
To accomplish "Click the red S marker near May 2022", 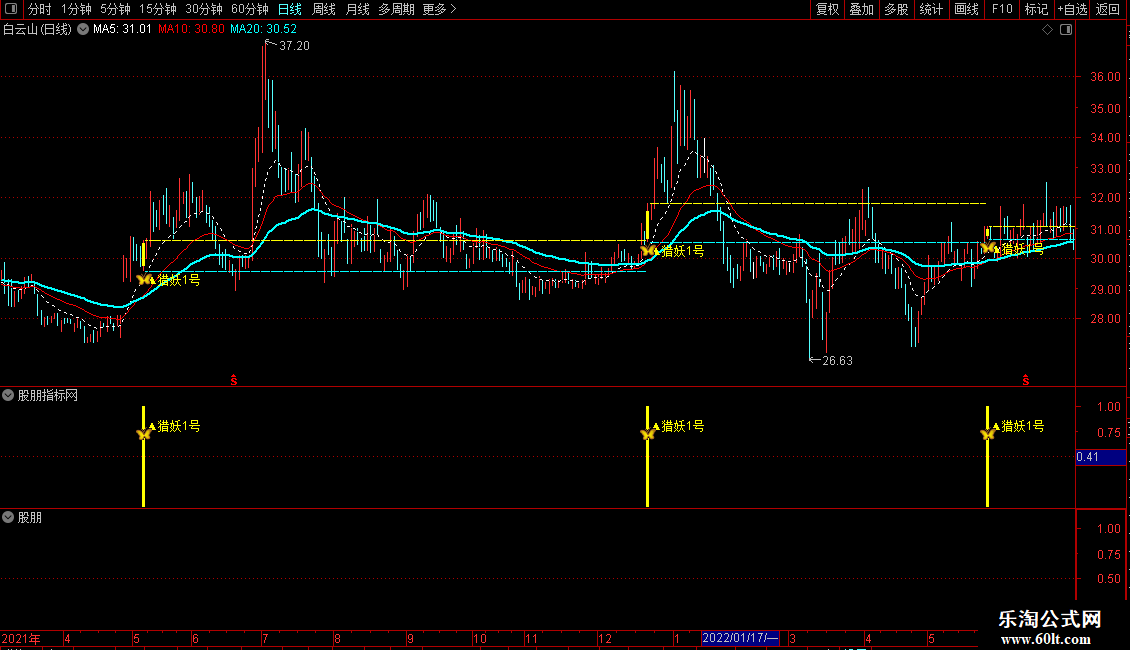I will pyautogui.click(x=1026, y=380).
